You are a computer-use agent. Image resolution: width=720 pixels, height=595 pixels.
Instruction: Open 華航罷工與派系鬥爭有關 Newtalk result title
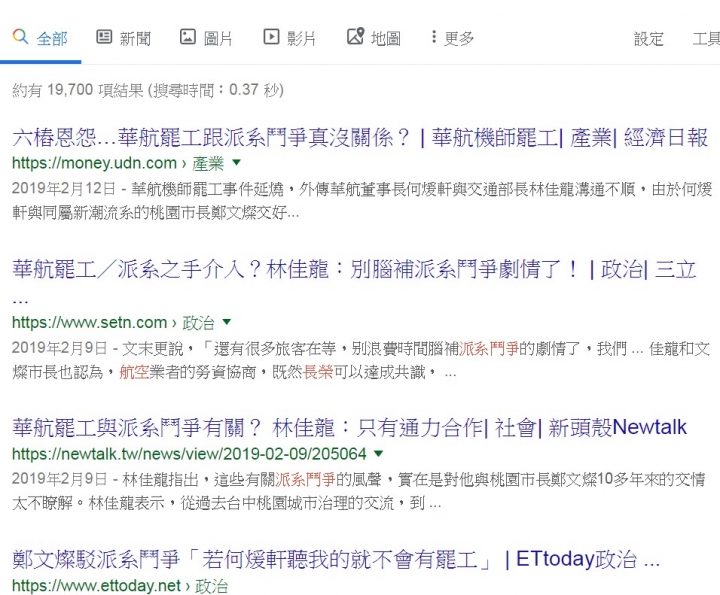pos(349,428)
